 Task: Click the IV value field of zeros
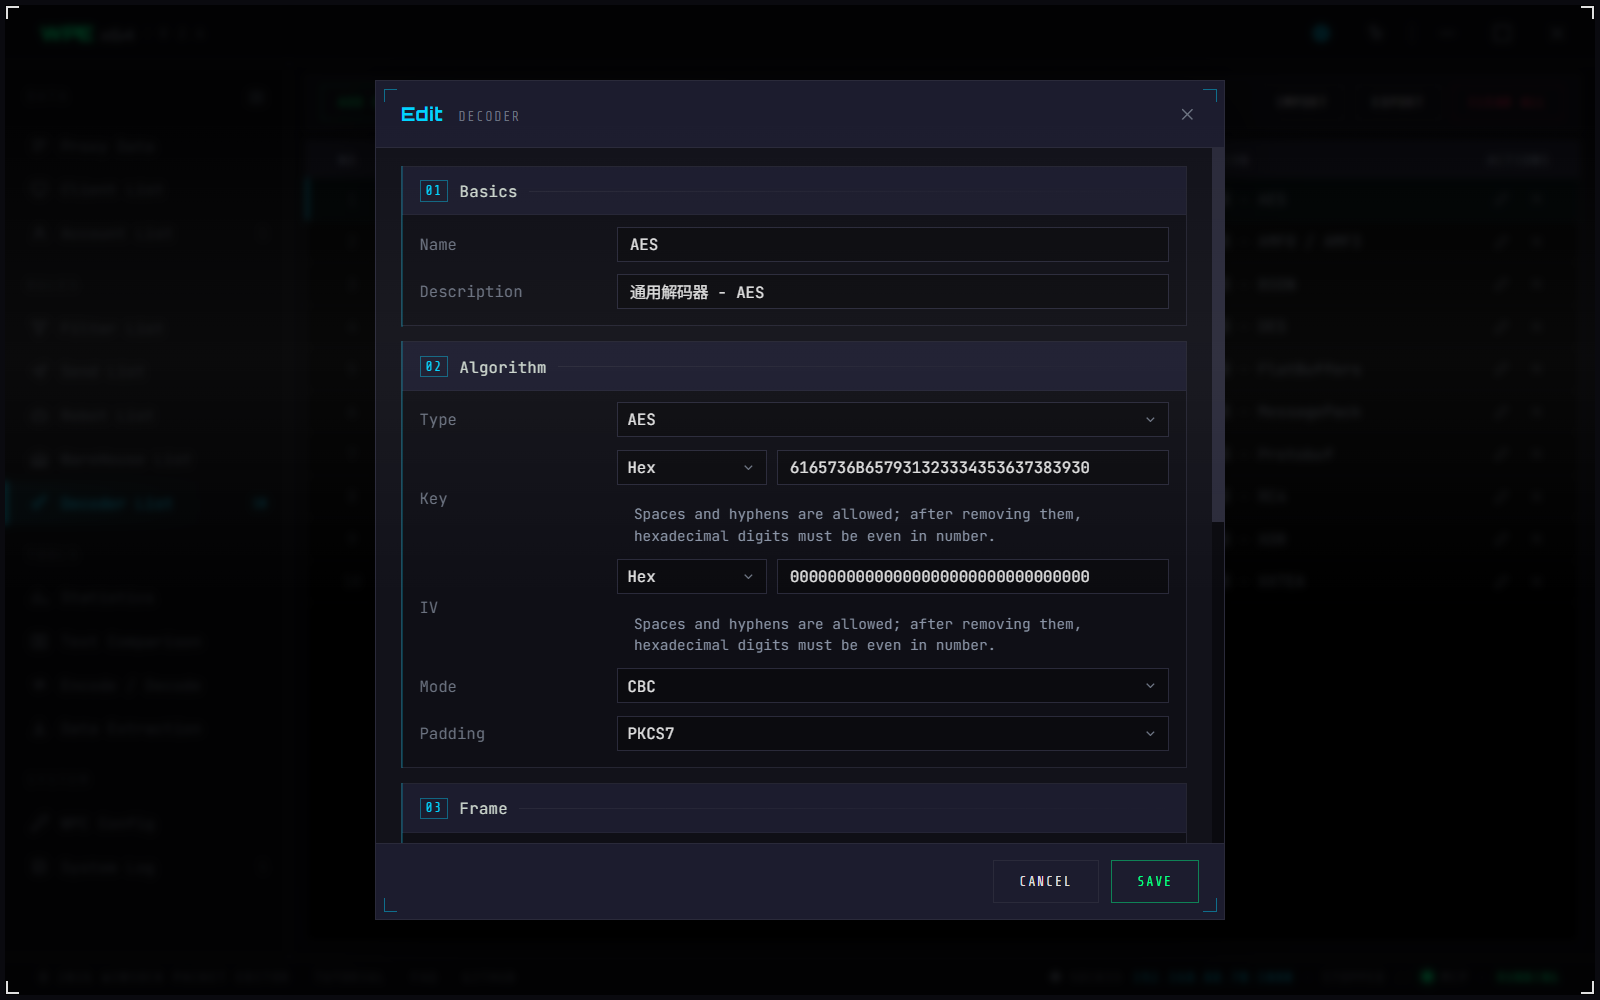(x=972, y=577)
